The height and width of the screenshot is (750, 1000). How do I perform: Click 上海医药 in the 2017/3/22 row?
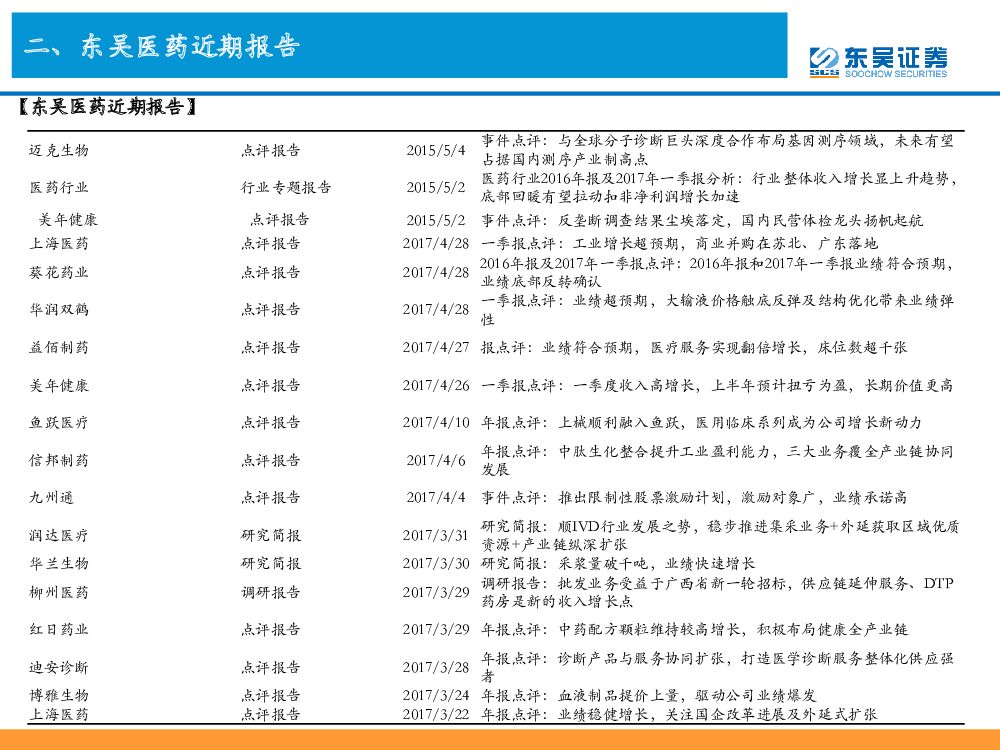point(59,714)
